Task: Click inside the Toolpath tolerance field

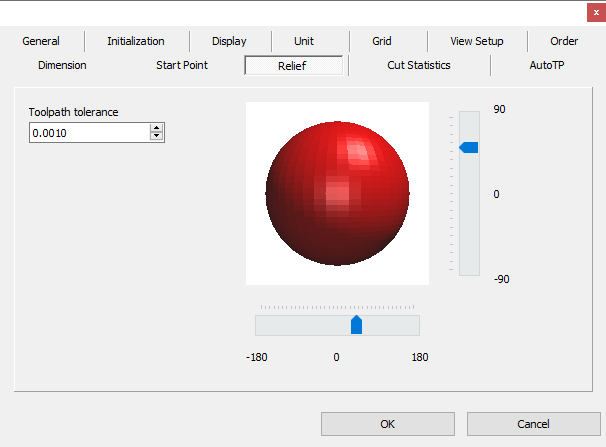Action: pos(90,133)
